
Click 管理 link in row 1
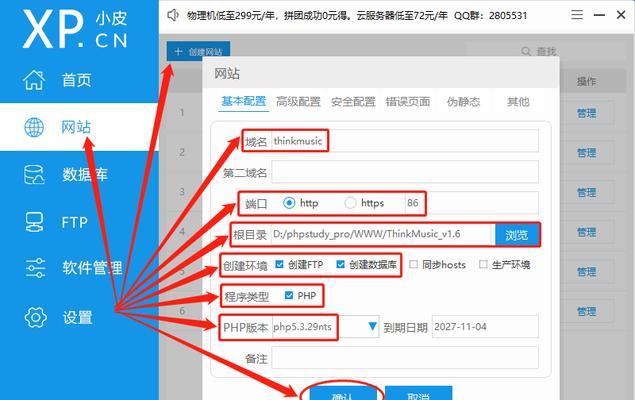tap(586, 113)
